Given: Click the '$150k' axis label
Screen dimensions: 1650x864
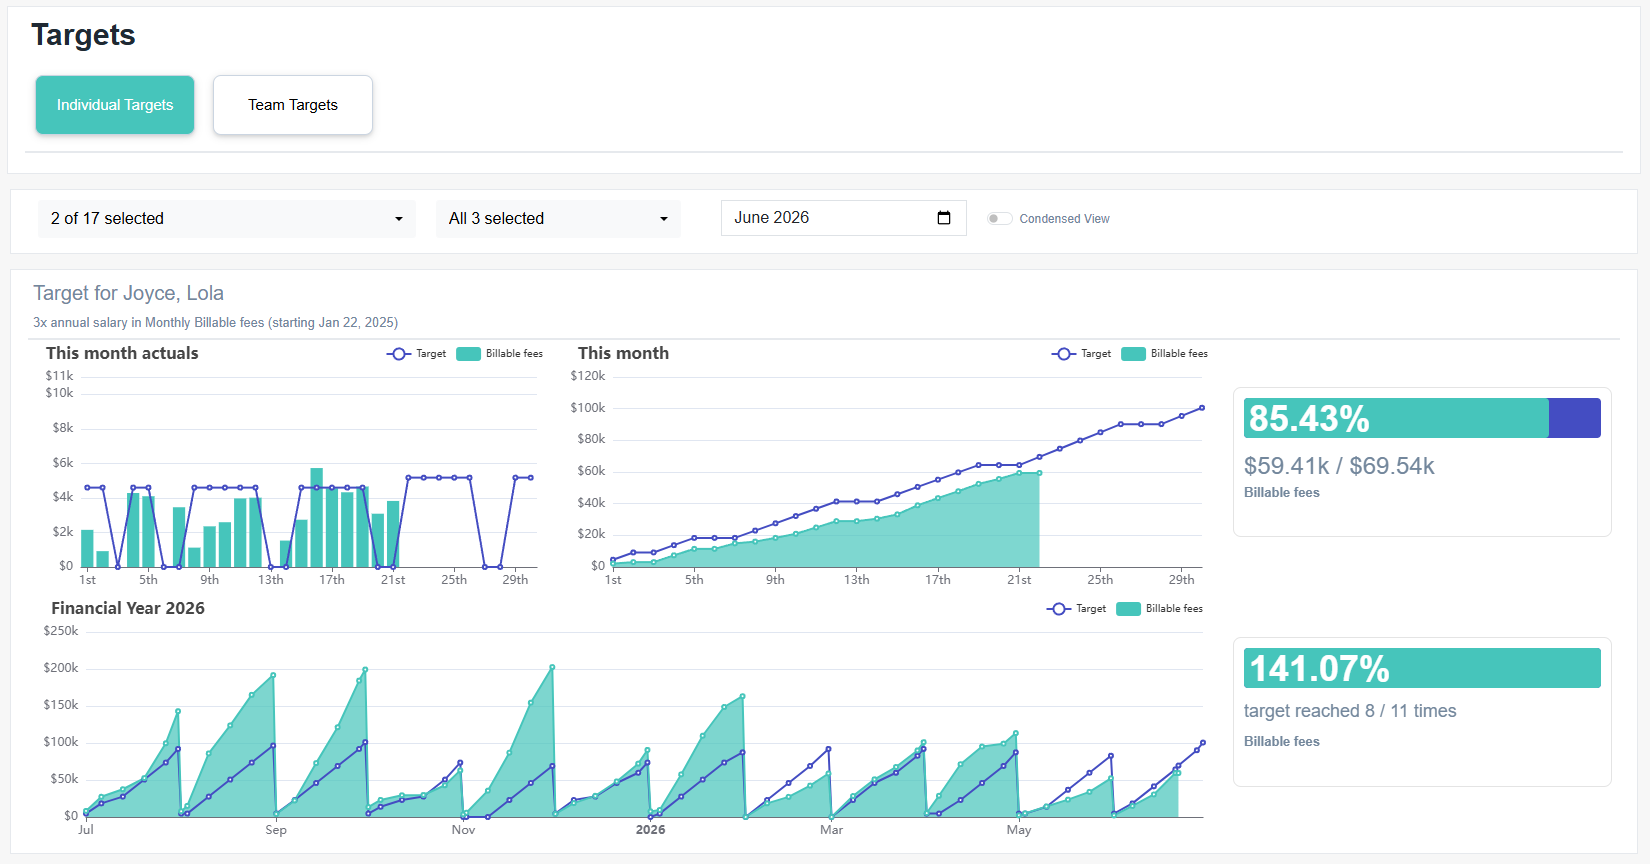Looking at the screenshot, I should point(61,705).
